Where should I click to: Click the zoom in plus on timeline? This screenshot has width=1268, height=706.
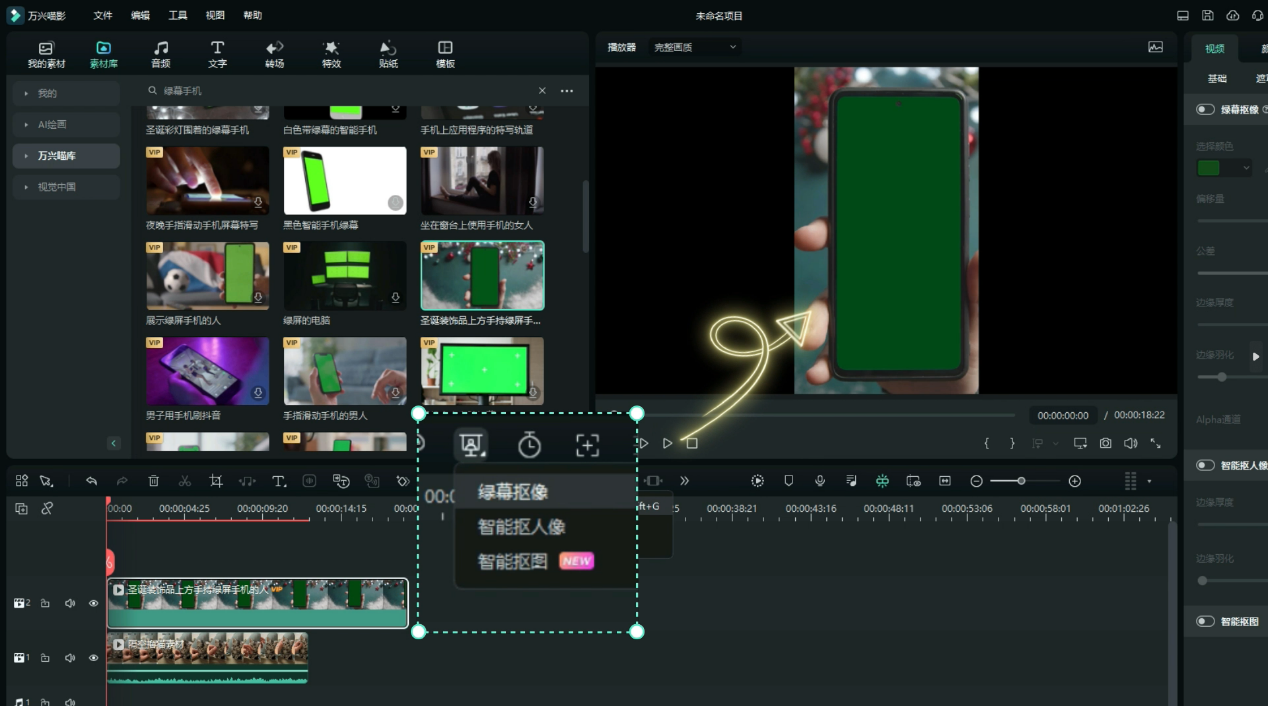coord(1075,481)
